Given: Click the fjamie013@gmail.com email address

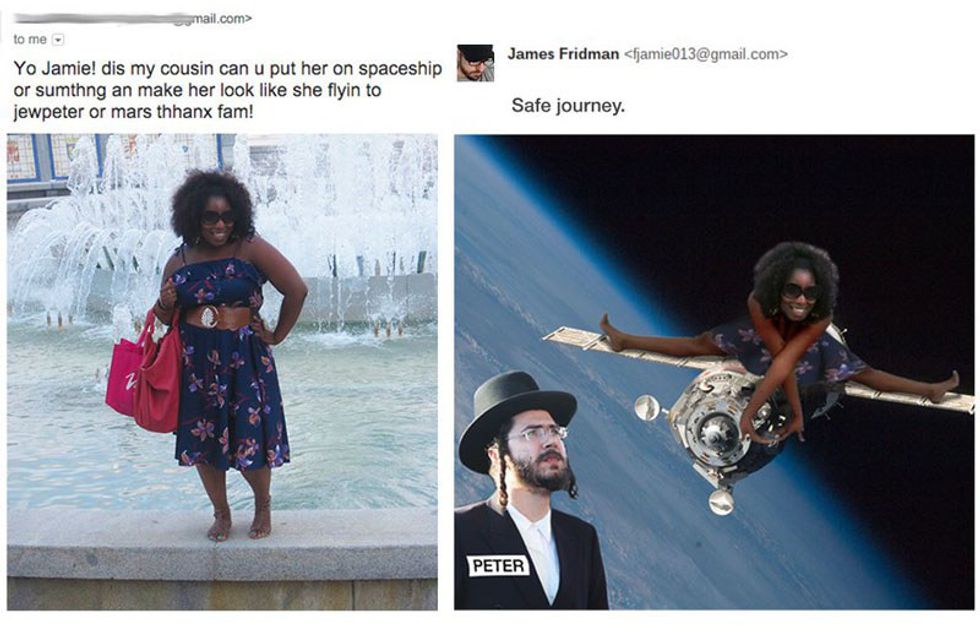Looking at the screenshot, I should 706,54.
